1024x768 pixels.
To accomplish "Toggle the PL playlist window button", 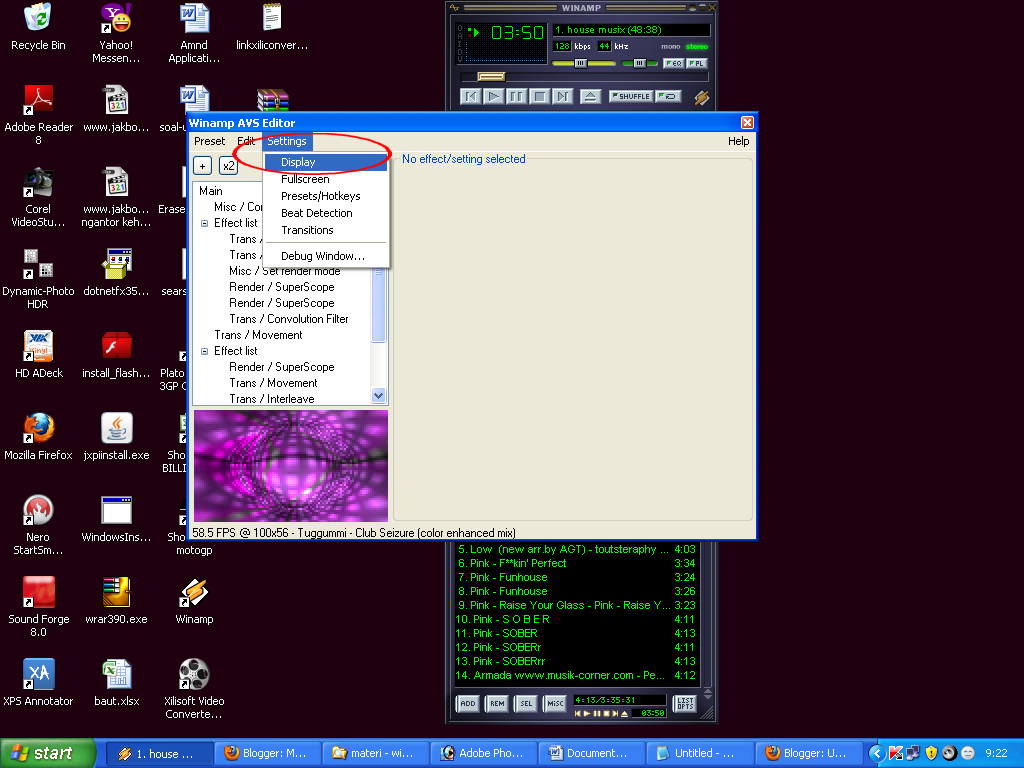I will pos(696,63).
